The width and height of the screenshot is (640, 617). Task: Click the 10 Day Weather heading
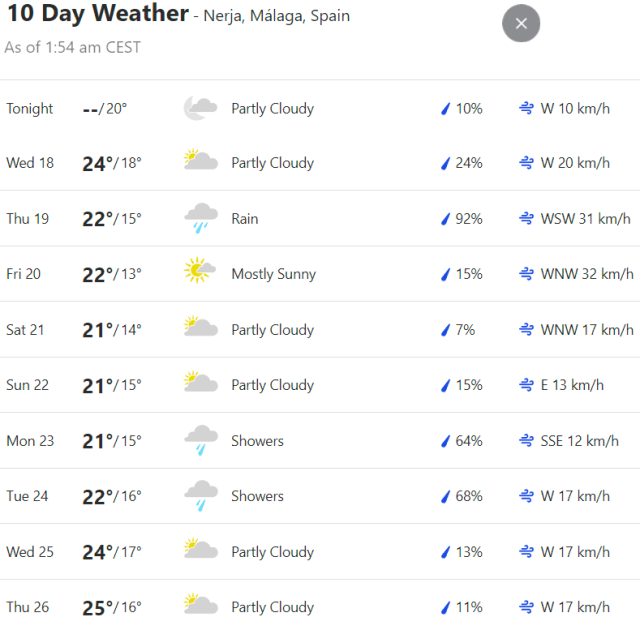coord(97,14)
